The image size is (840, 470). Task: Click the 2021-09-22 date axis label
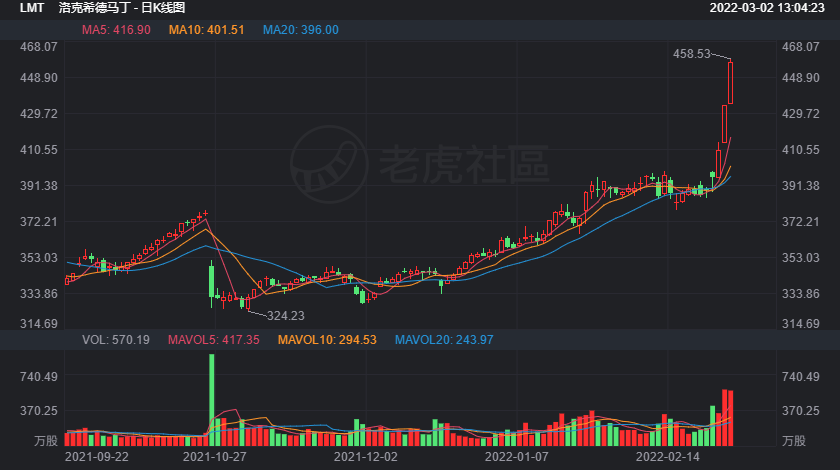click(96, 457)
